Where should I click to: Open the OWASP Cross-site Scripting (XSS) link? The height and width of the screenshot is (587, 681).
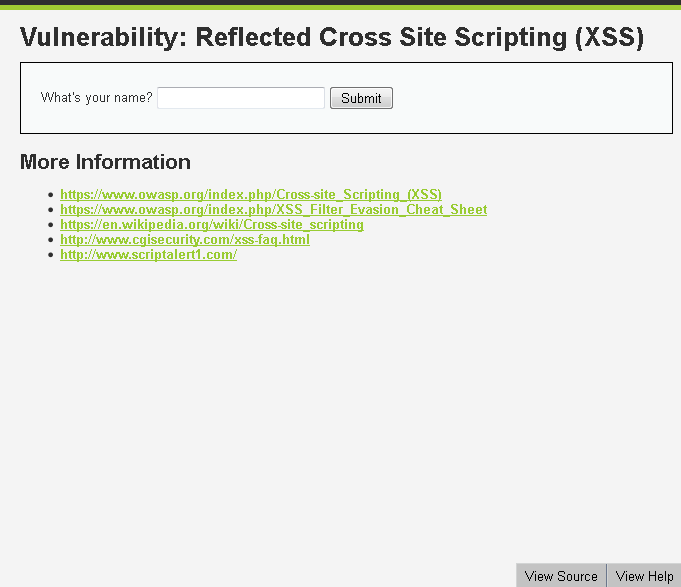tap(251, 195)
